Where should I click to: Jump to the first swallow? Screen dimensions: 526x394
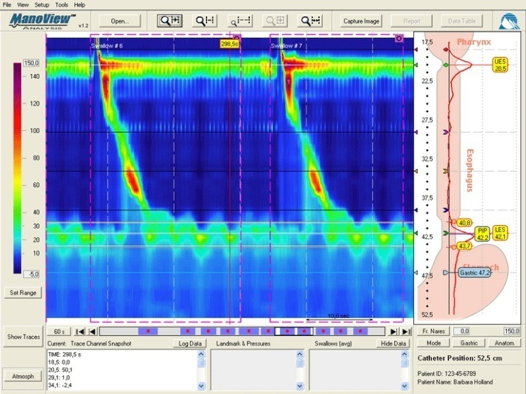coord(80,332)
